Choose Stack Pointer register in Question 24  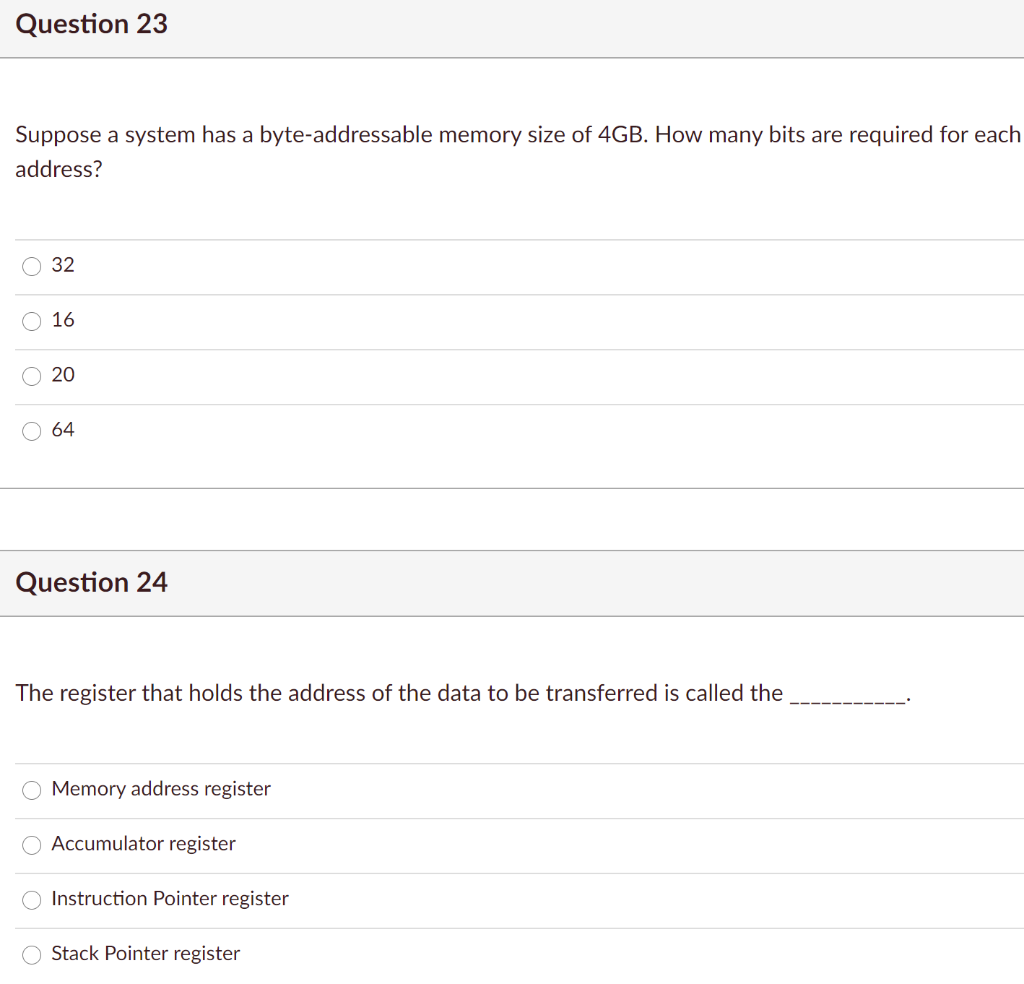pyautogui.click(x=31, y=955)
